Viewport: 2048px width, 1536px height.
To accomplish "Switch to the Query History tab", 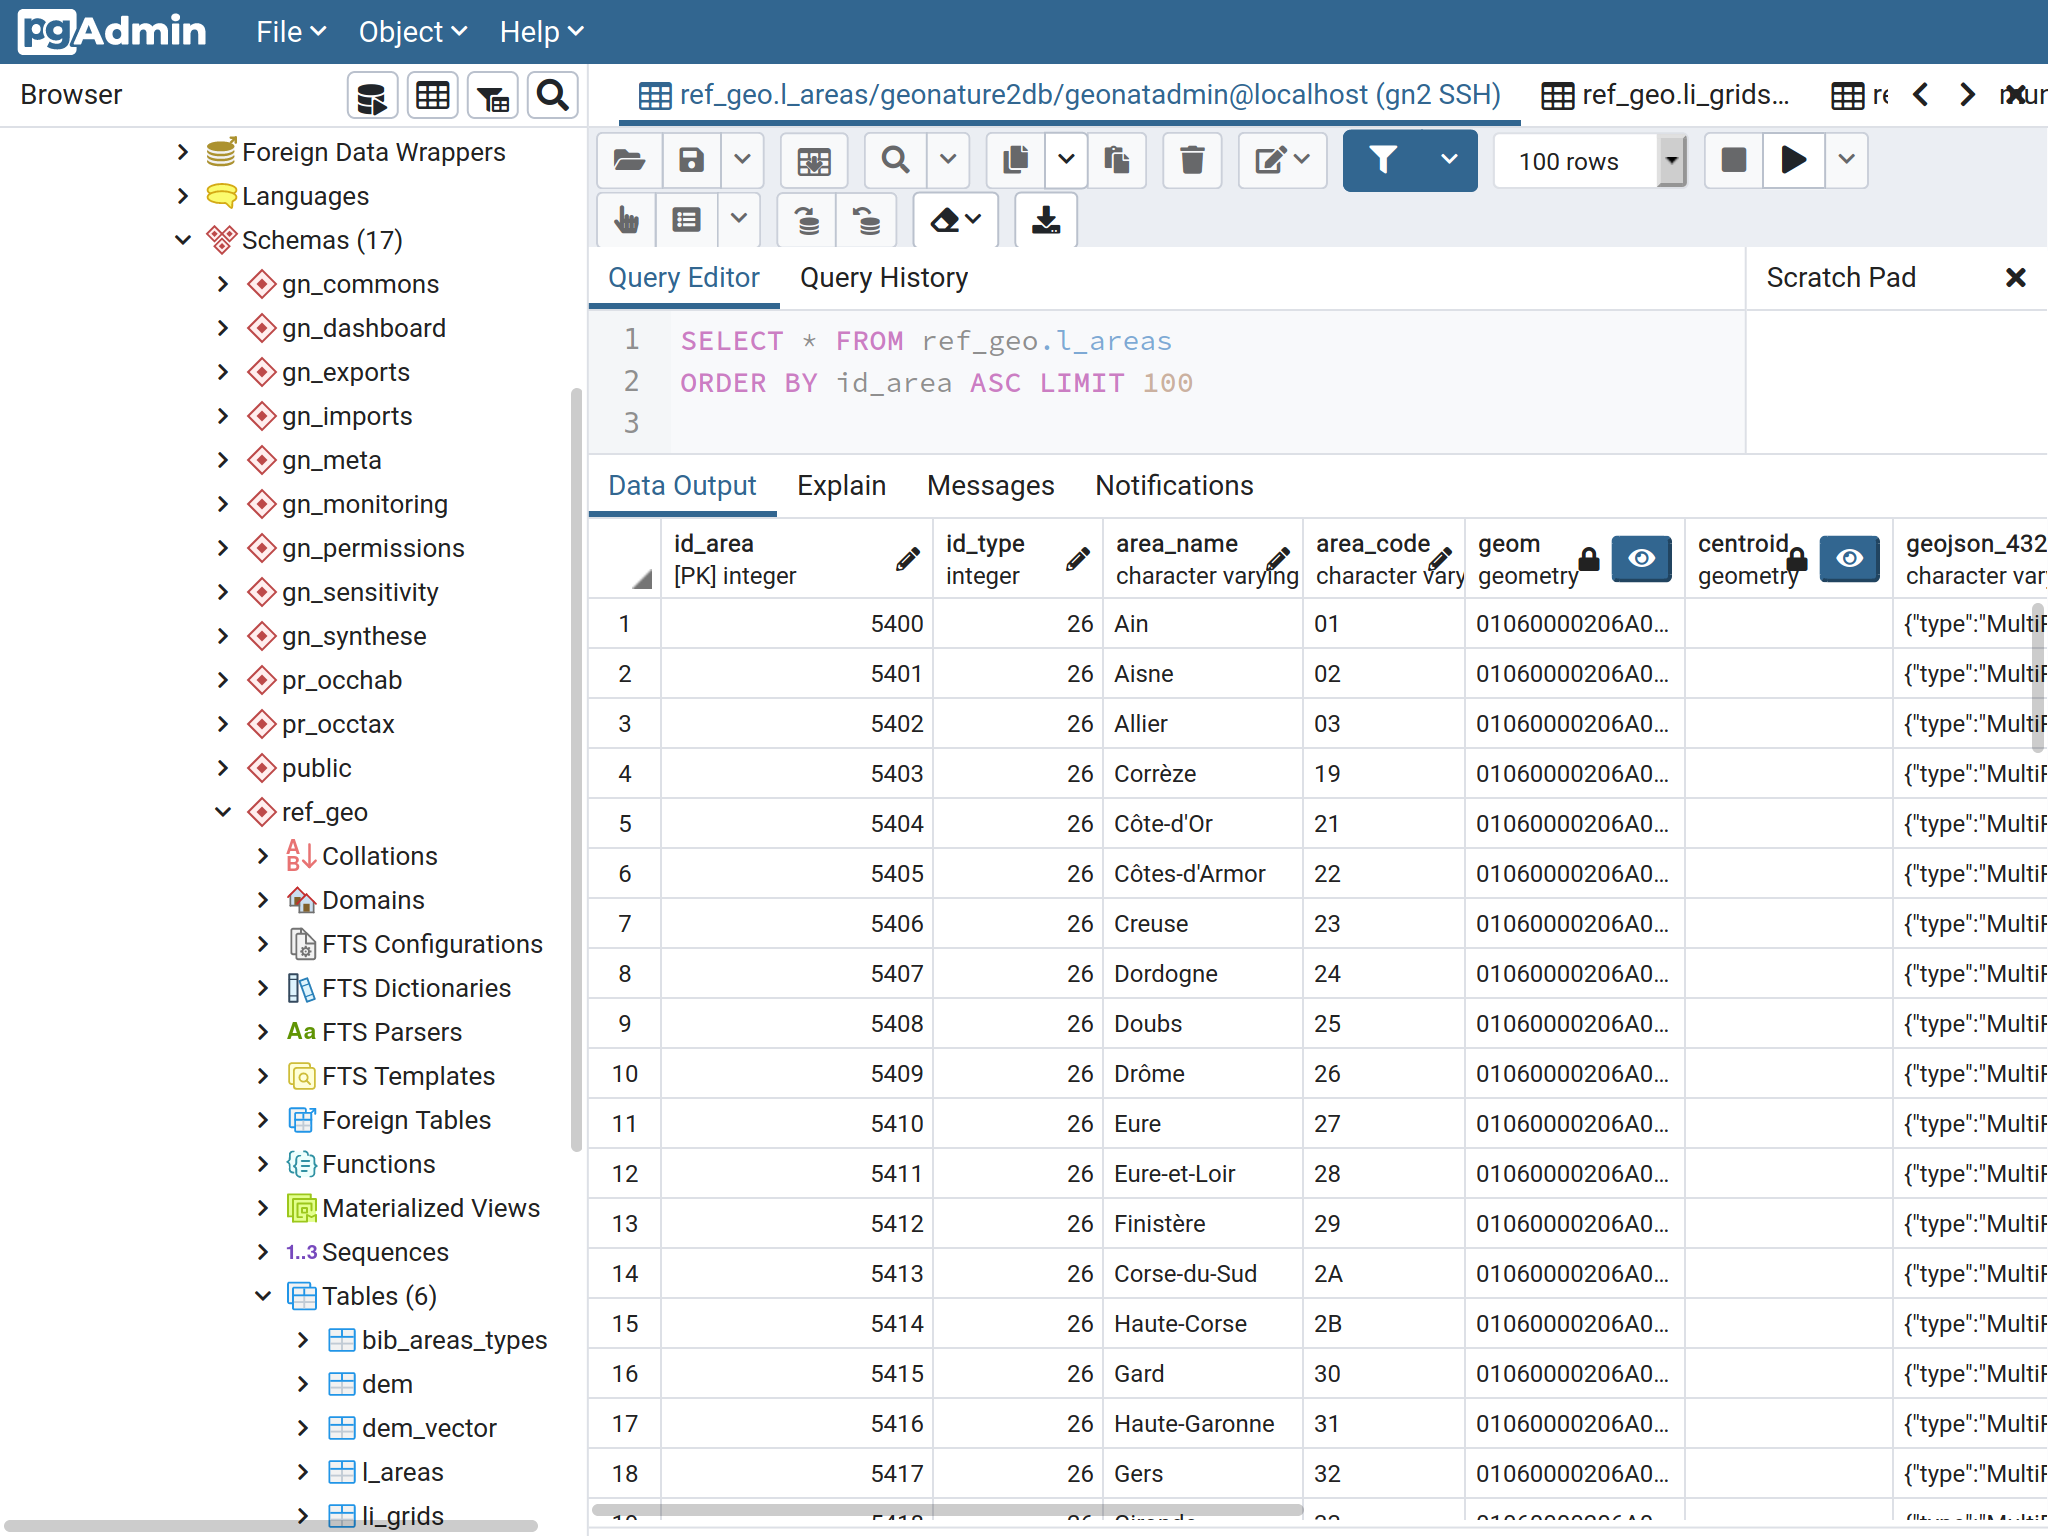I will pos(884,278).
